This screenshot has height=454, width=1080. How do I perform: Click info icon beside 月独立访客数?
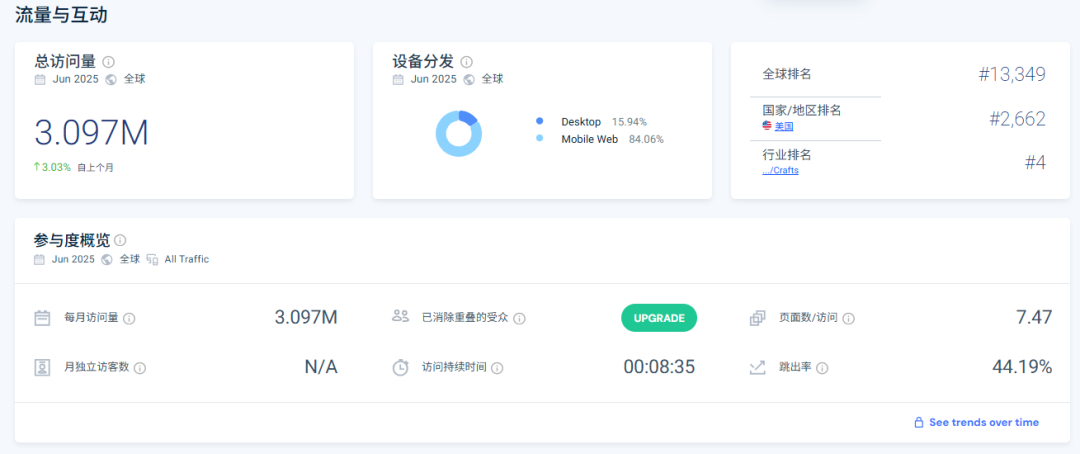click(140, 368)
